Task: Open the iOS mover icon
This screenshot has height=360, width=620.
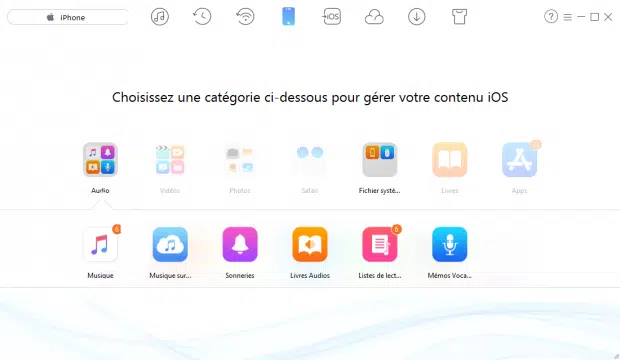Action: [331, 17]
